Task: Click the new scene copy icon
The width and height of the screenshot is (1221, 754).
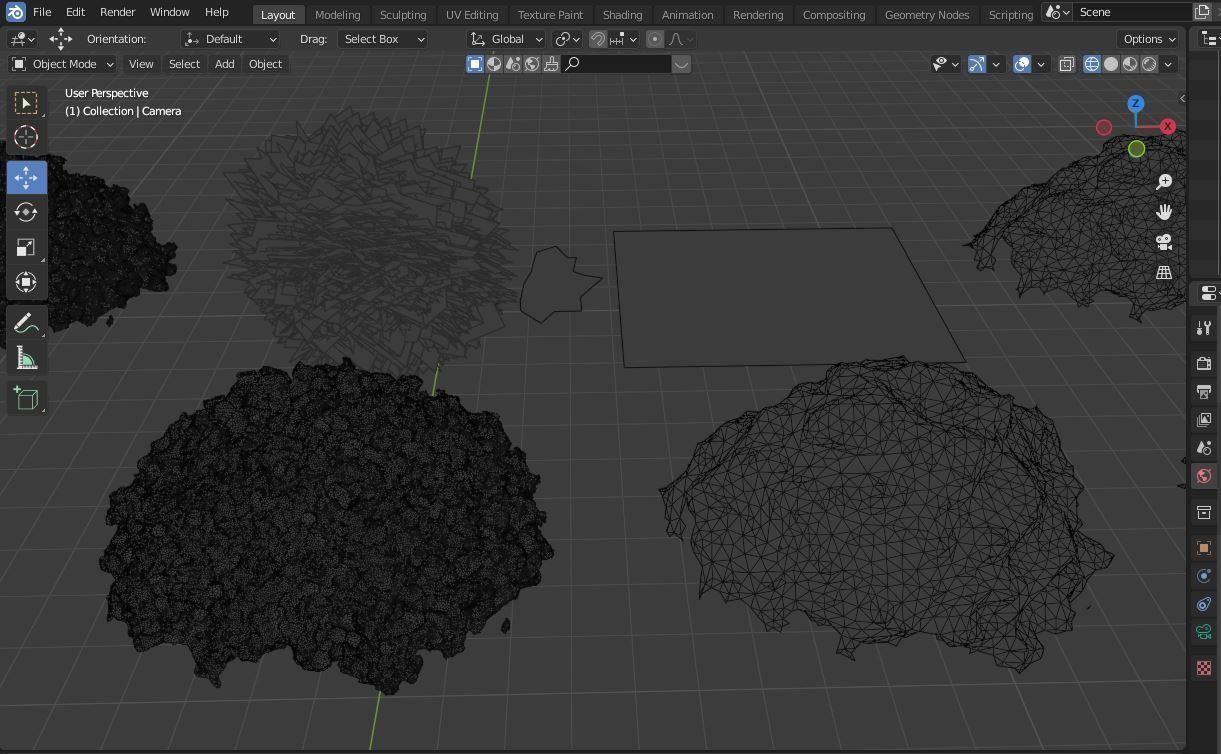Action: pos(1203,12)
